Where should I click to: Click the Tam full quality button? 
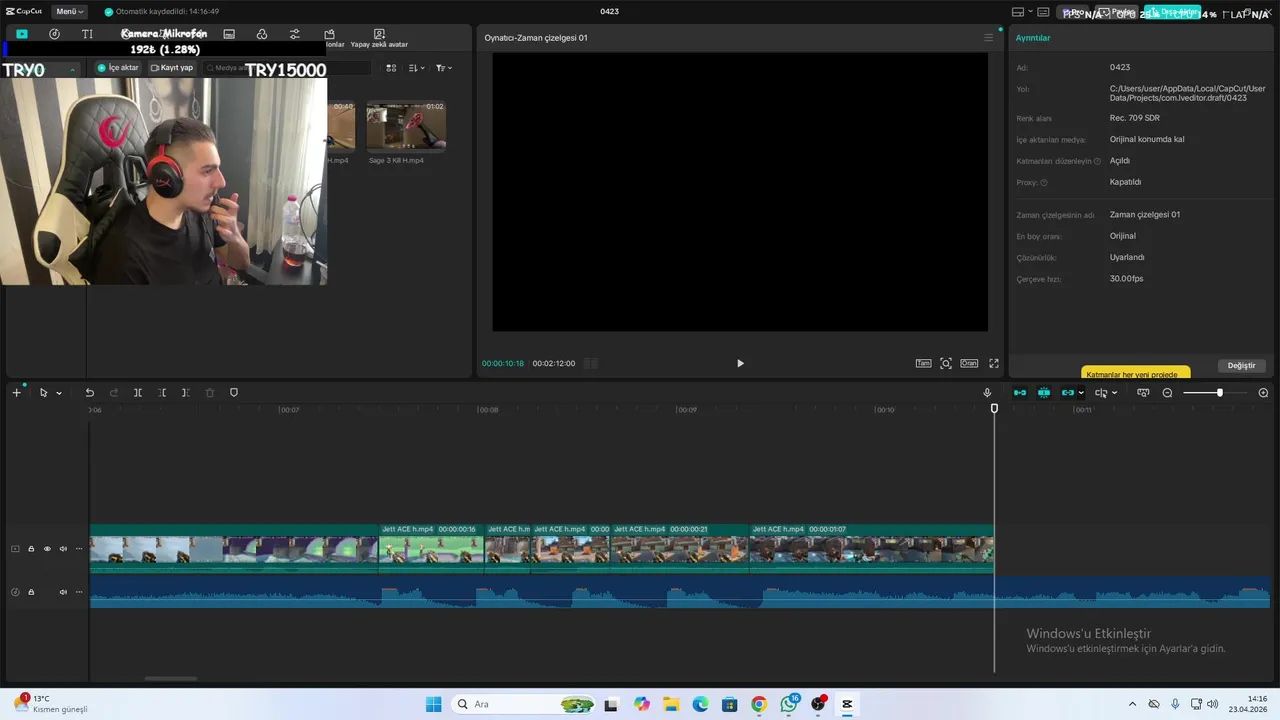(x=924, y=363)
